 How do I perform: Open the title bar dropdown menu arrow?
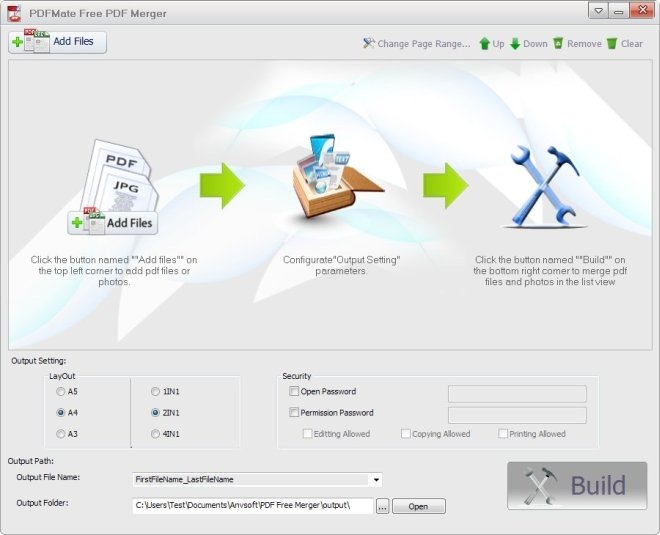pos(599,11)
